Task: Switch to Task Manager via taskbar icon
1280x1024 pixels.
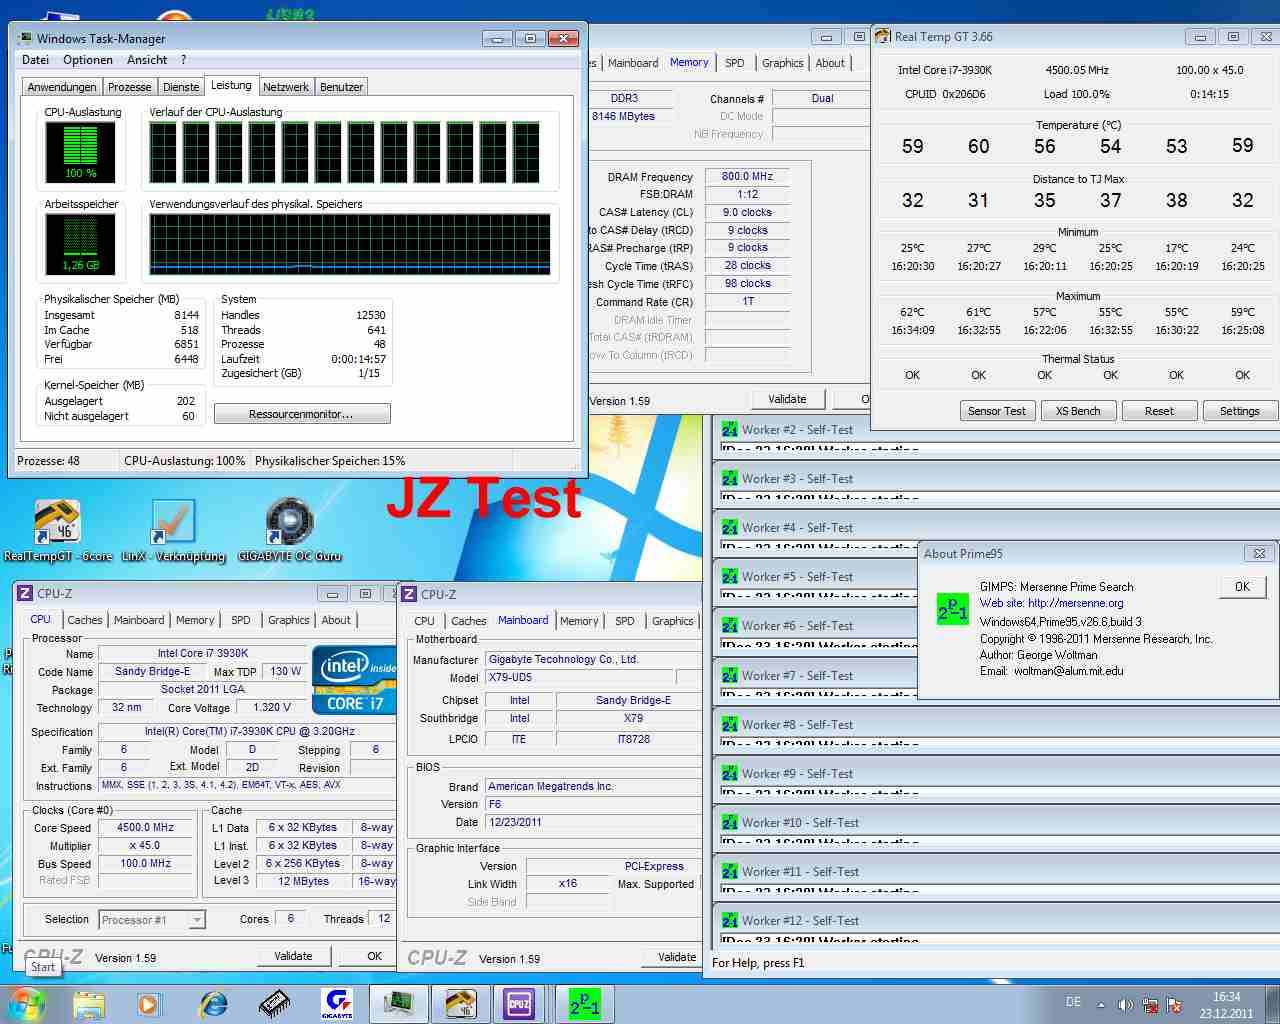Action: click(399, 1004)
